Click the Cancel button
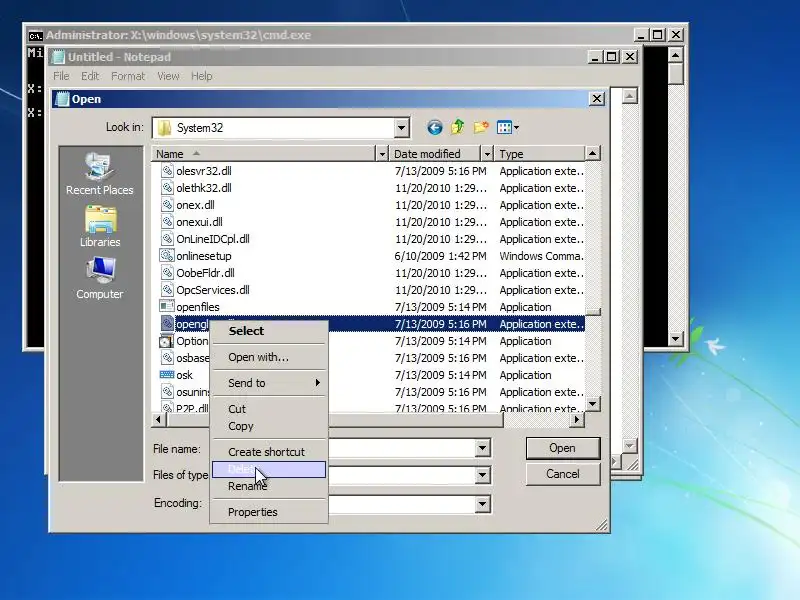The image size is (800, 600). pyautogui.click(x=563, y=474)
